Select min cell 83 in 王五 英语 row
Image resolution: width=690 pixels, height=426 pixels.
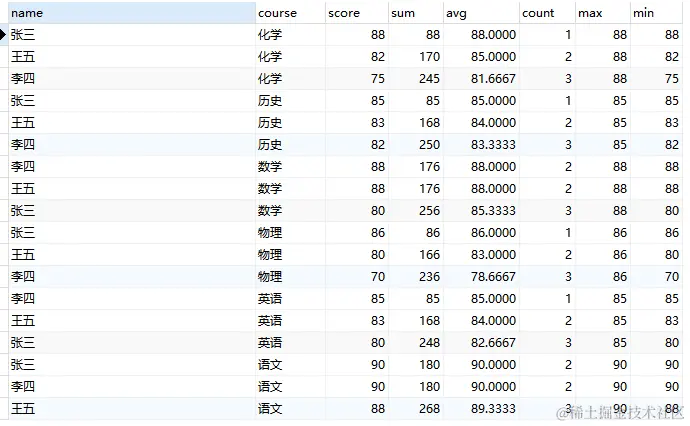(x=656, y=321)
